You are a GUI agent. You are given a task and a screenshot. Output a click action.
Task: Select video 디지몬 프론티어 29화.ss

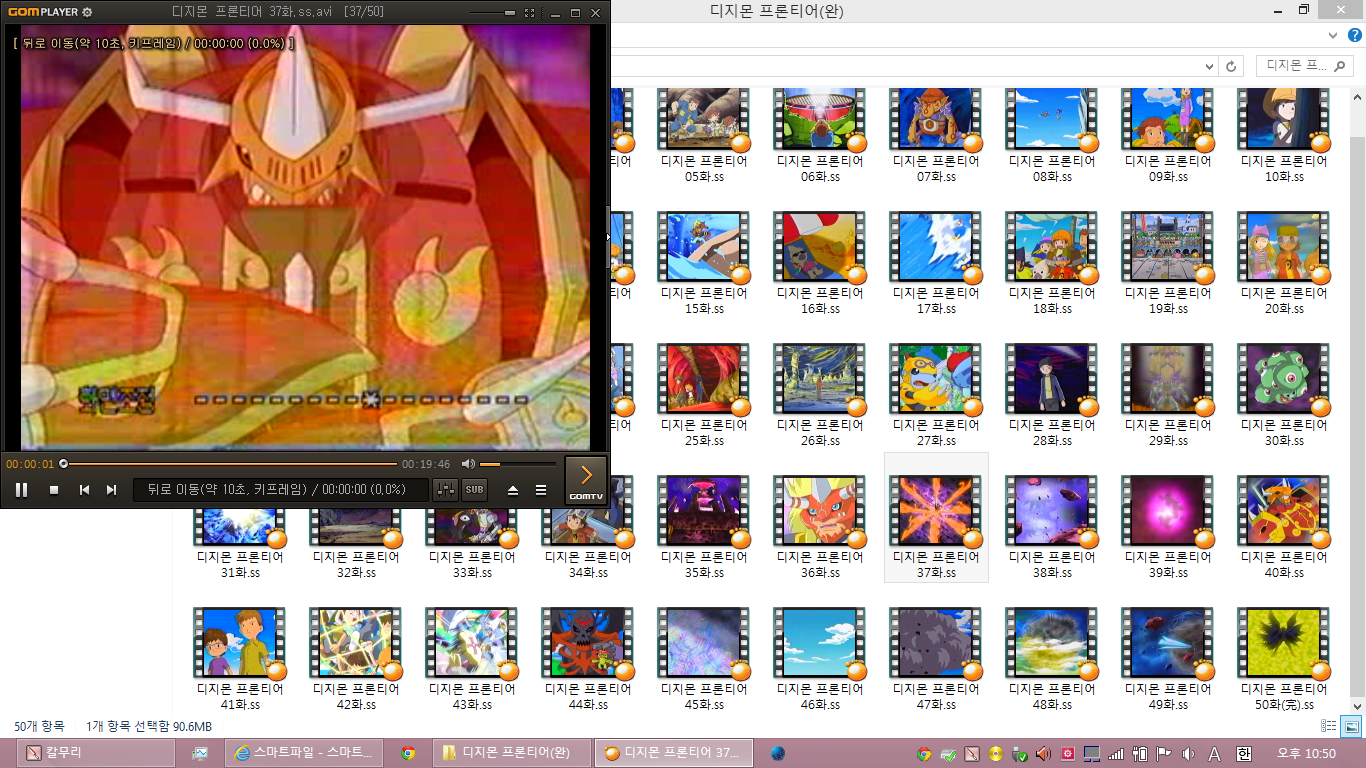[x=1168, y=395]
